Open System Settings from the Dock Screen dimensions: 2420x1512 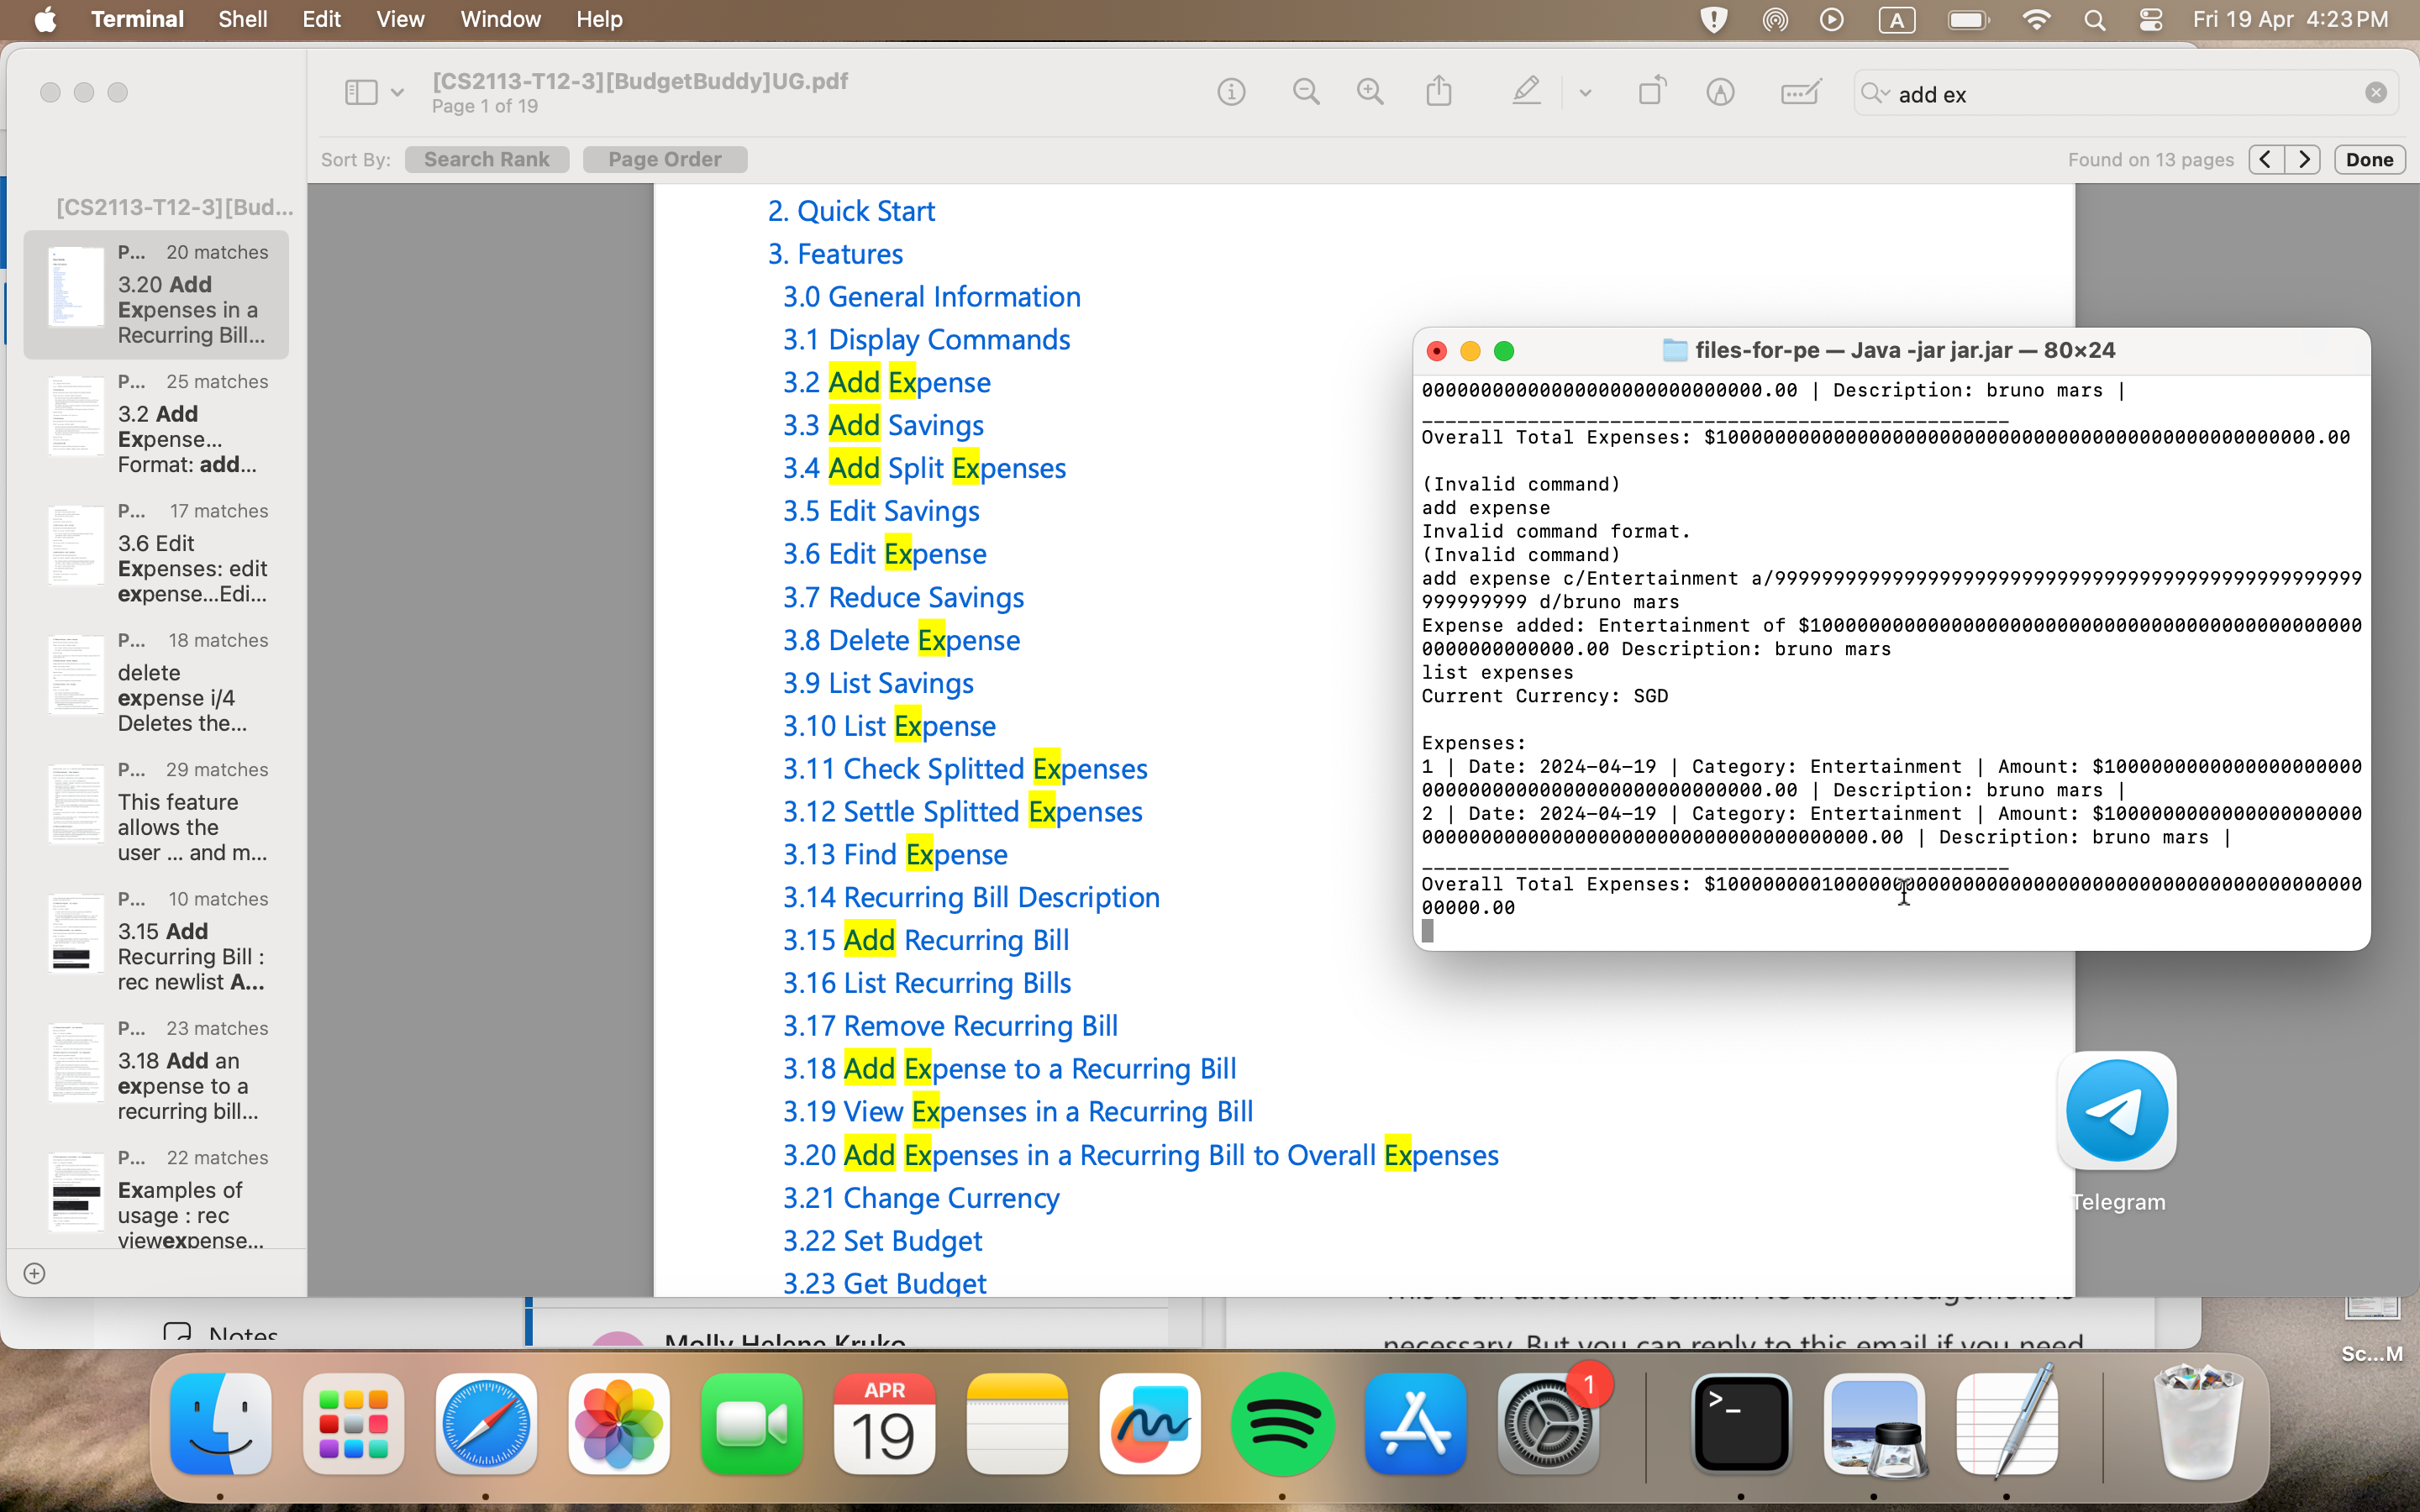1548,1424
